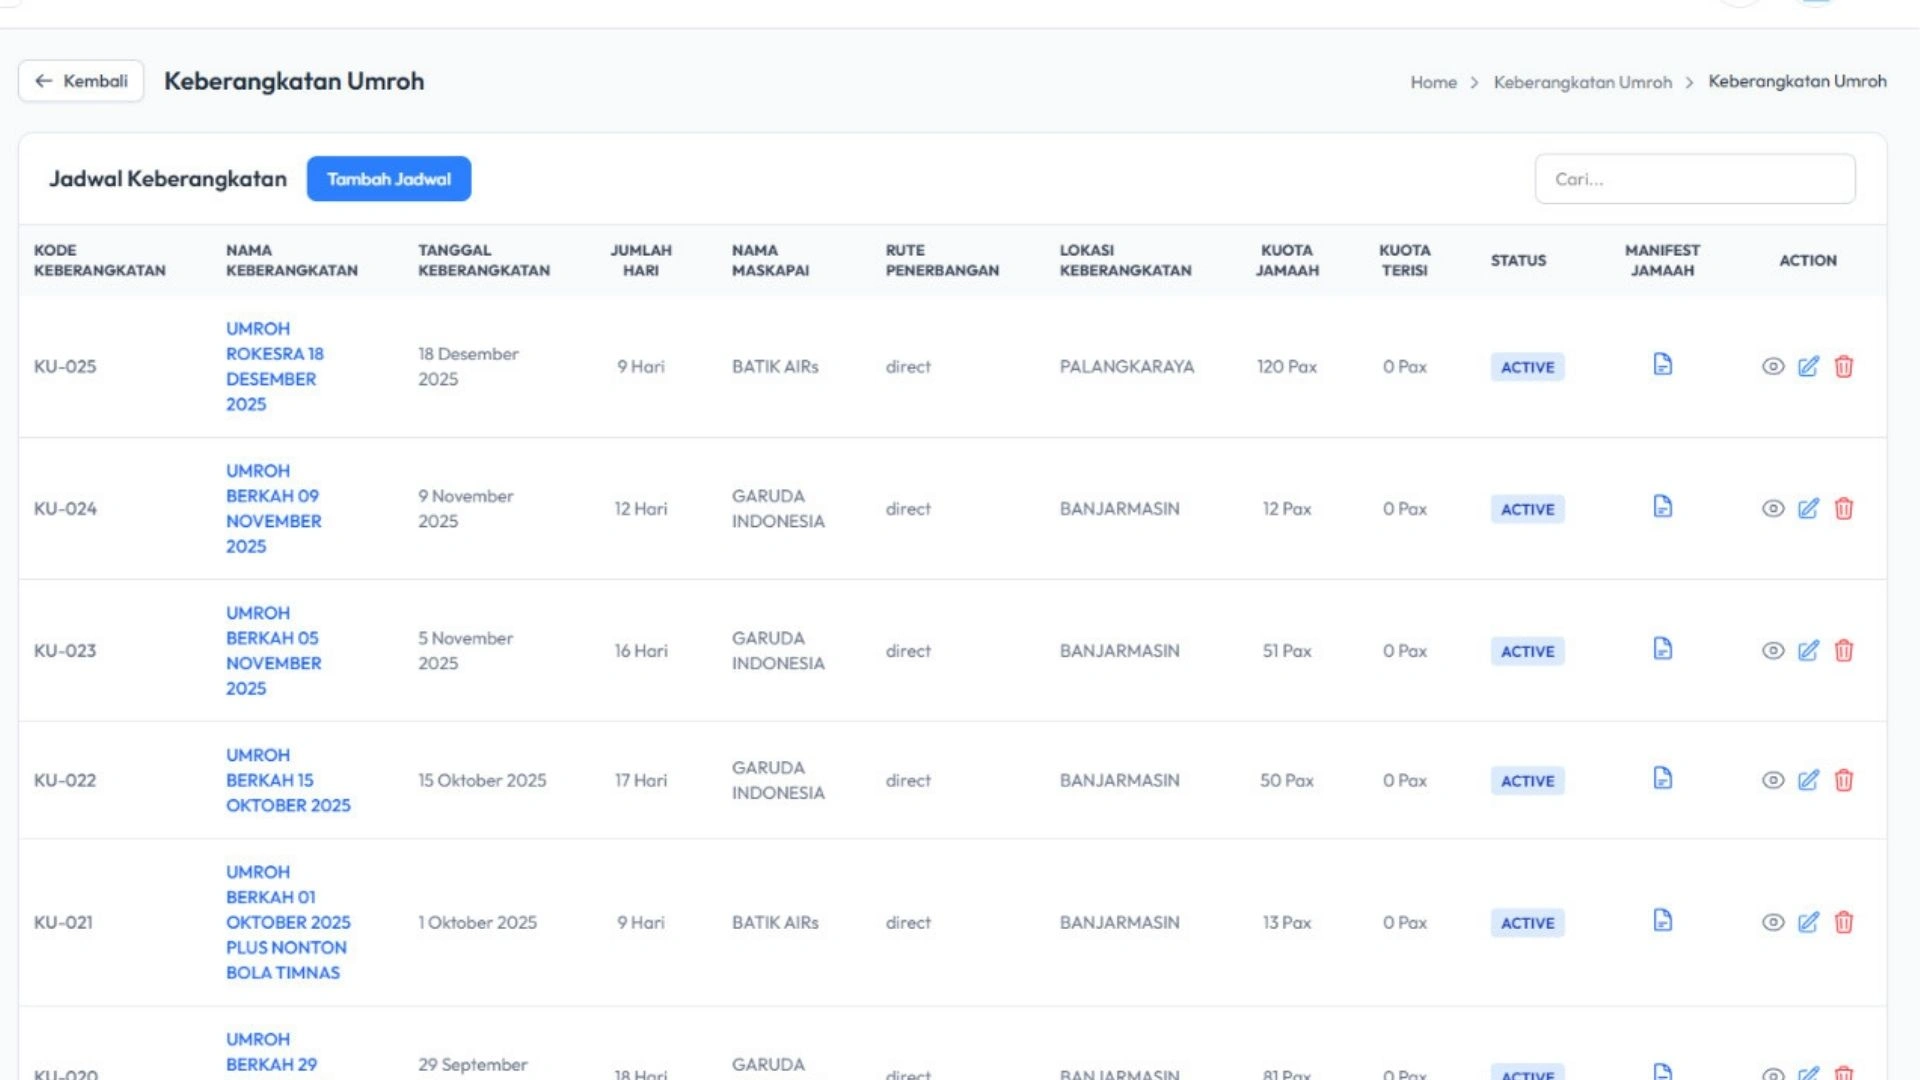Focus the Cari search field
Viewport: 1920px width, 1080px height.
pyautogui.click(x=1694, y=179)
